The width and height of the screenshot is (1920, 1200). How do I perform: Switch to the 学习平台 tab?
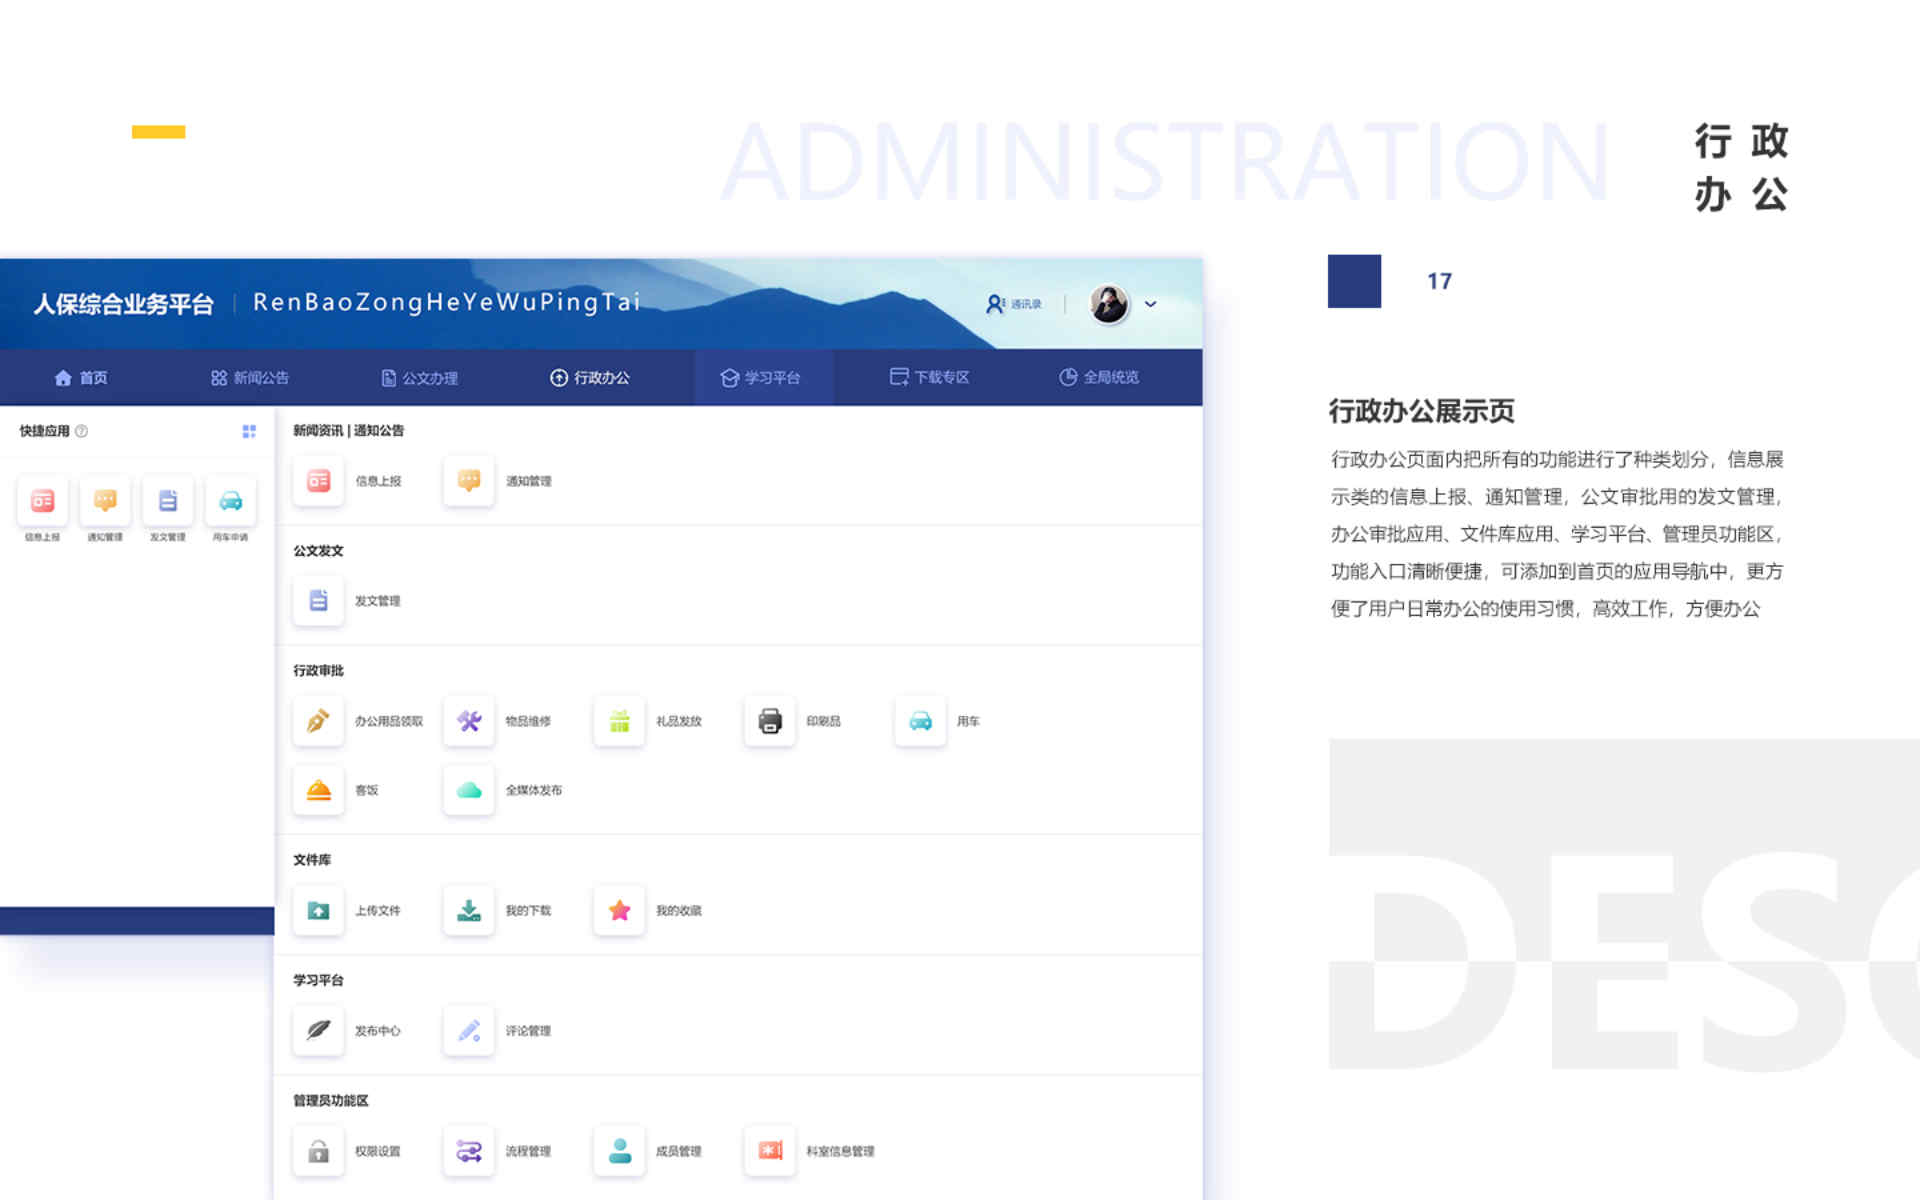pos(761,377)
